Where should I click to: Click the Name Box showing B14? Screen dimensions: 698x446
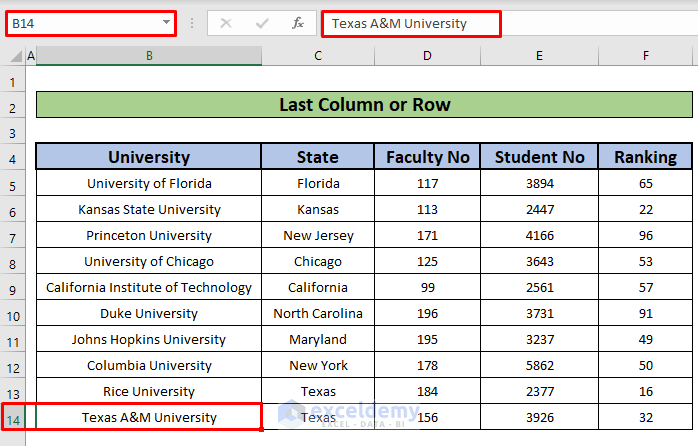coord(80,23)
